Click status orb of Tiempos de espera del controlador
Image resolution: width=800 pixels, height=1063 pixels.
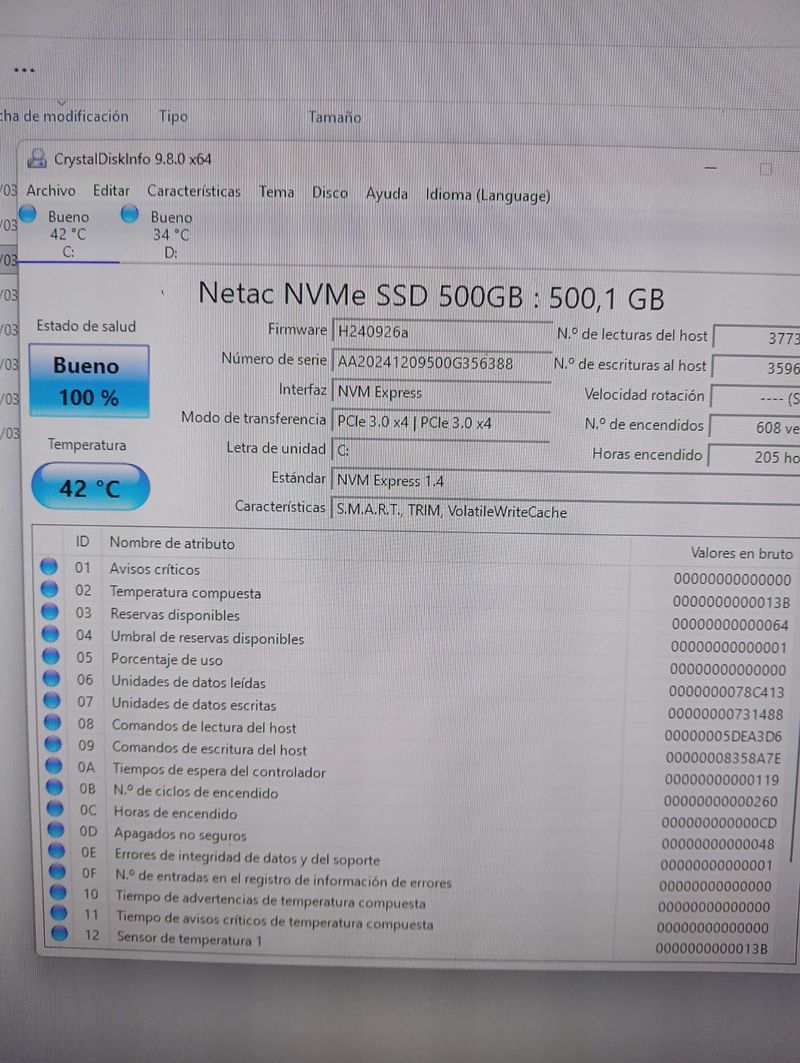[55, 765]
